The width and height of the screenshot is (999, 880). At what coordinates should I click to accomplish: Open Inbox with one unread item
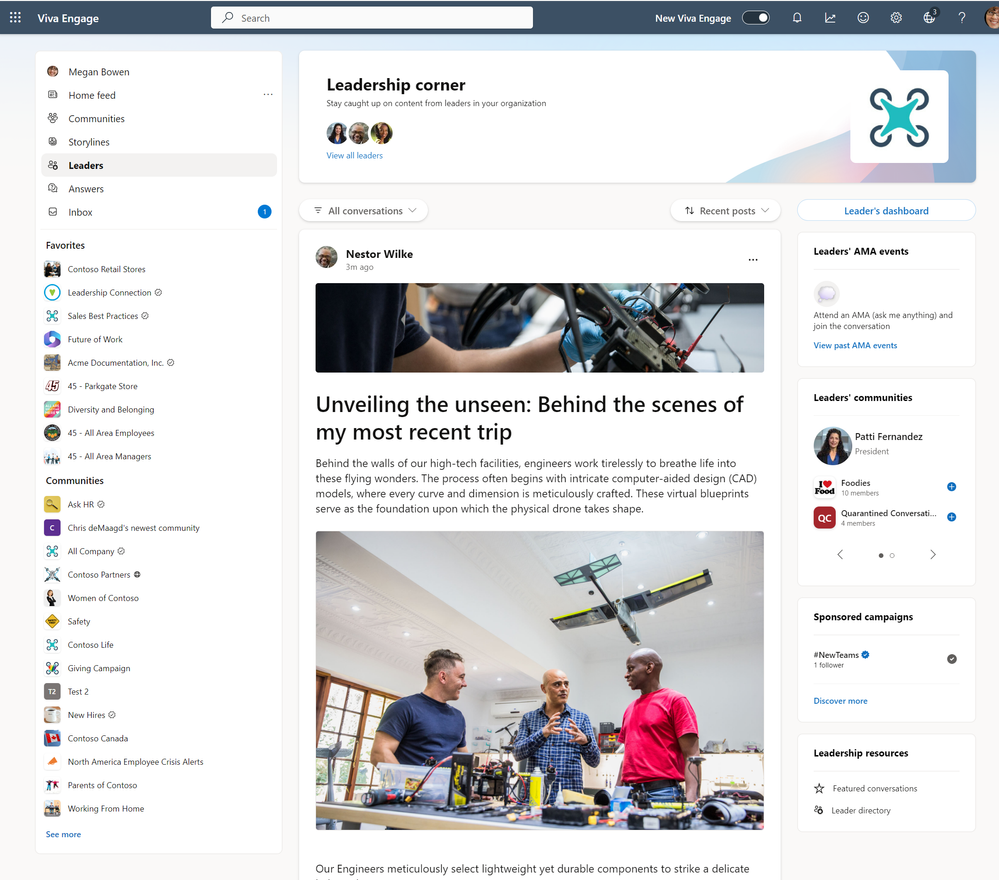tap(159, 212)
